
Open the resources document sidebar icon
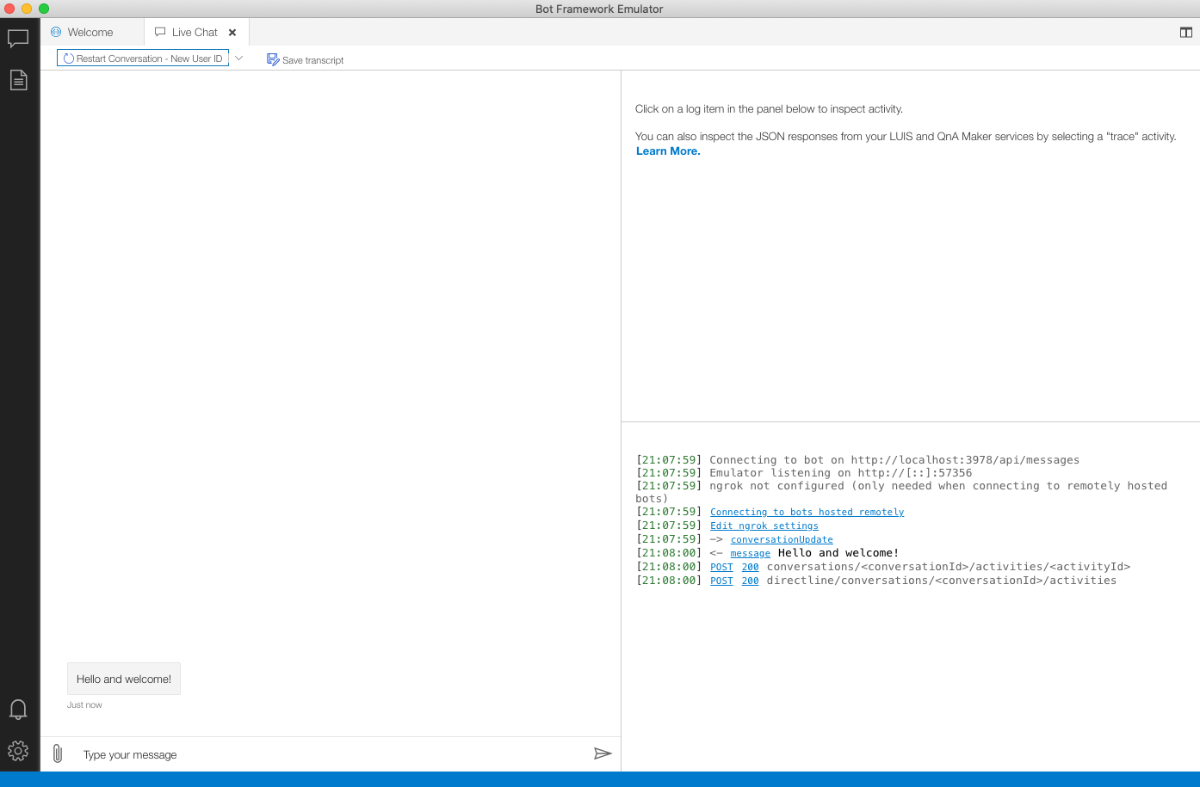pos(18,80)
